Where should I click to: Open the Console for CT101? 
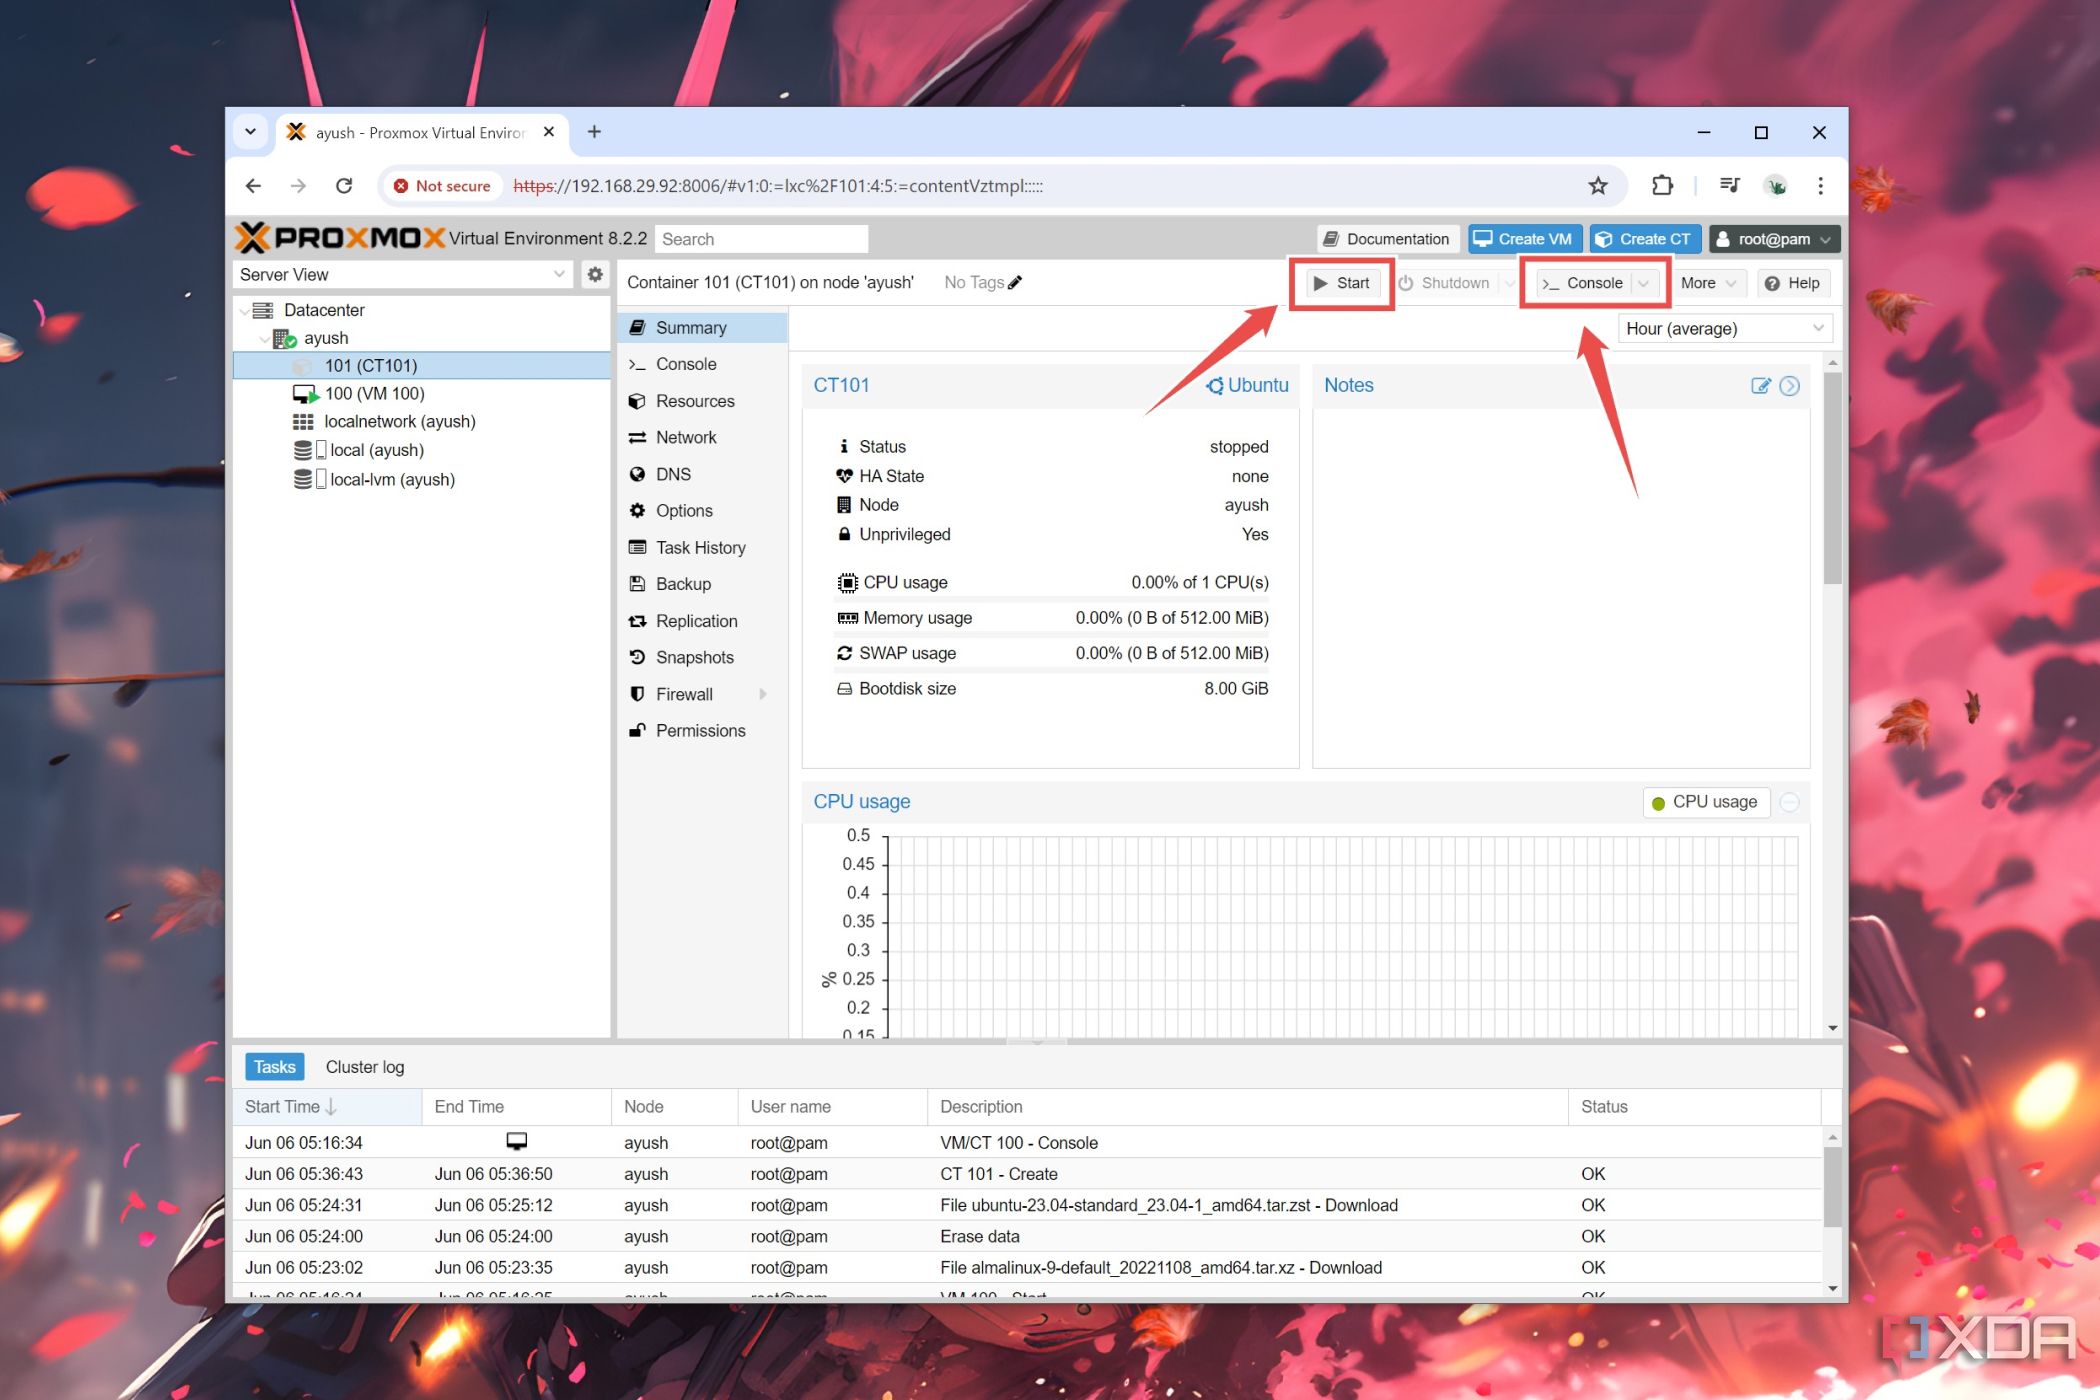(1583, 283)
